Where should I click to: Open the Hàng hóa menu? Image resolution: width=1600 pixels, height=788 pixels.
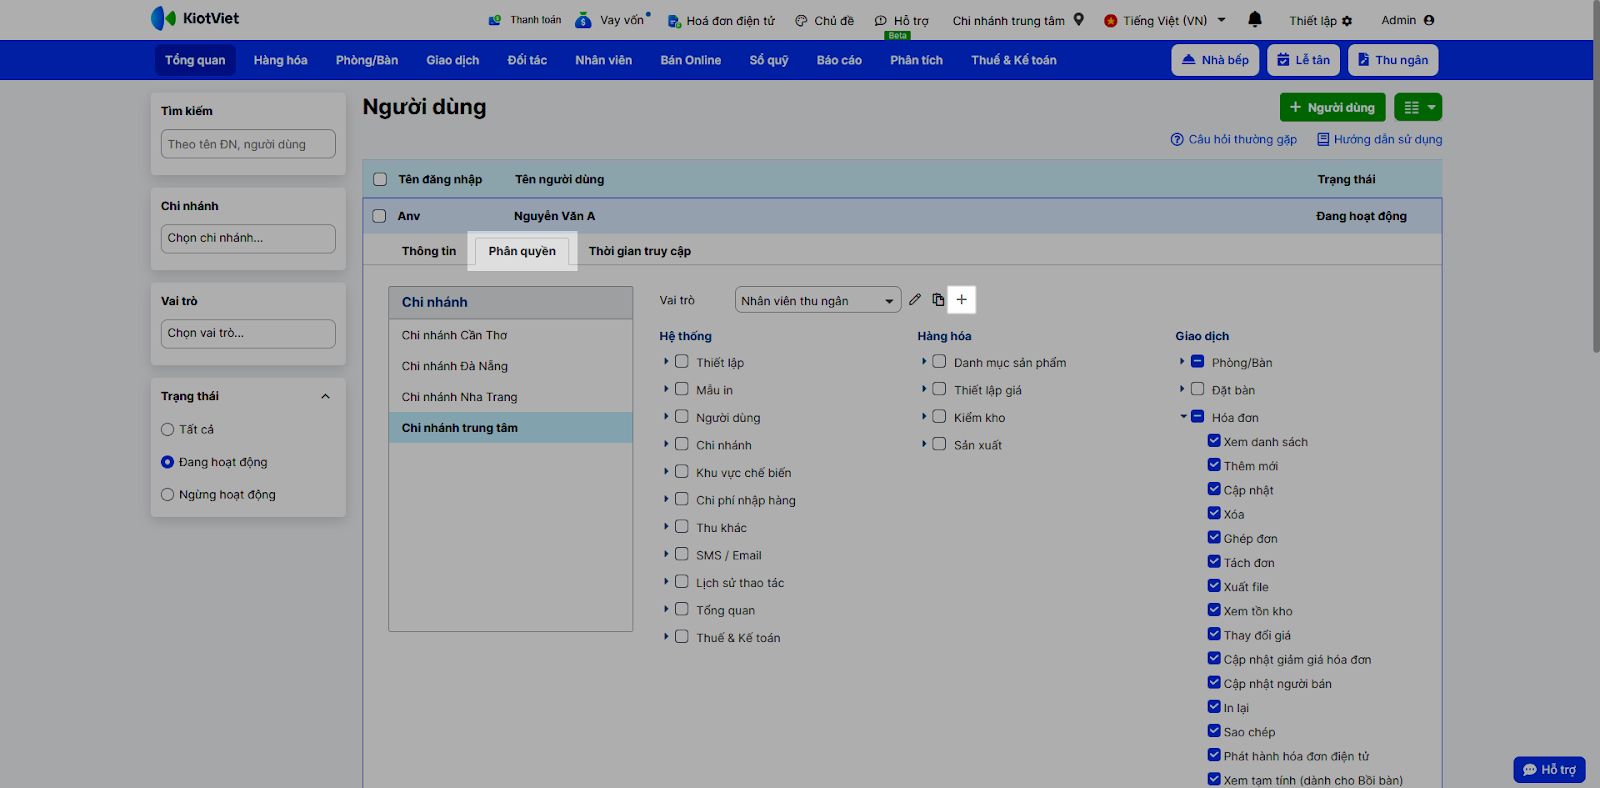click(x=280, y=60)
